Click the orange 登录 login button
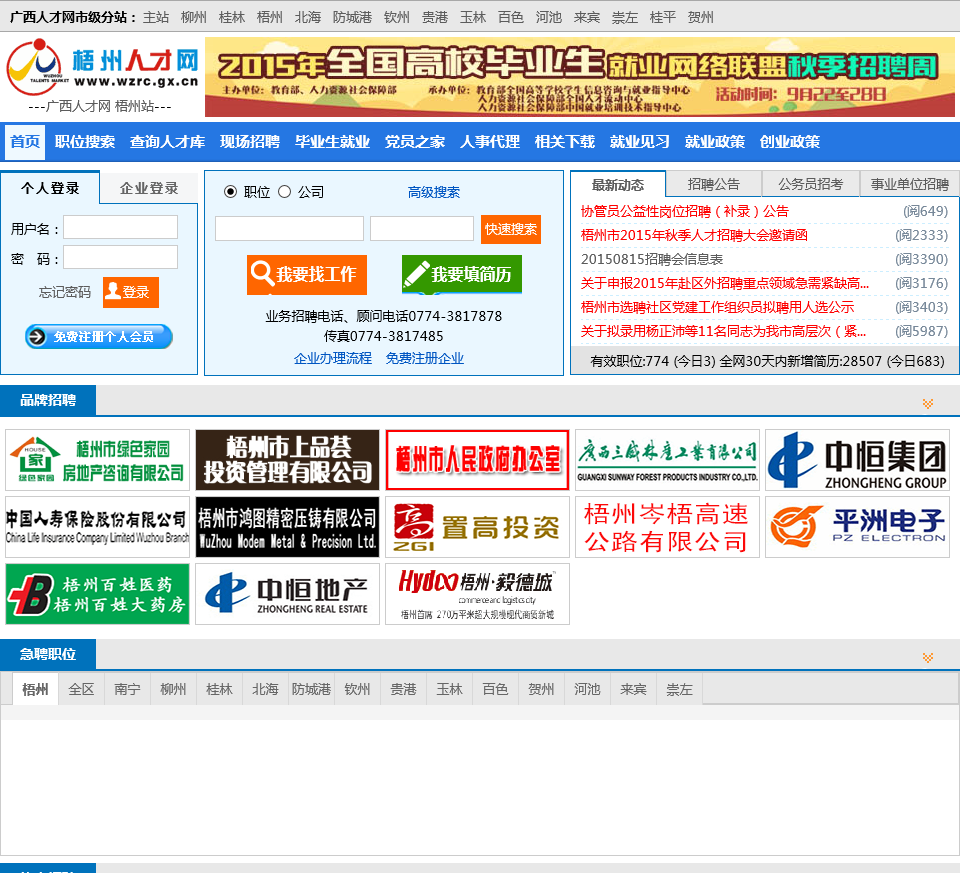The image size is (960, 873). 130,292
